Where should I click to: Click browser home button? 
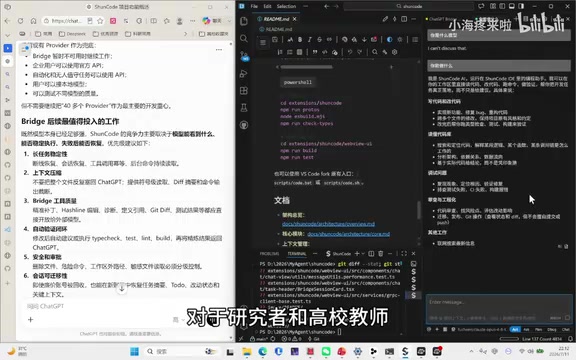point(33,21)
